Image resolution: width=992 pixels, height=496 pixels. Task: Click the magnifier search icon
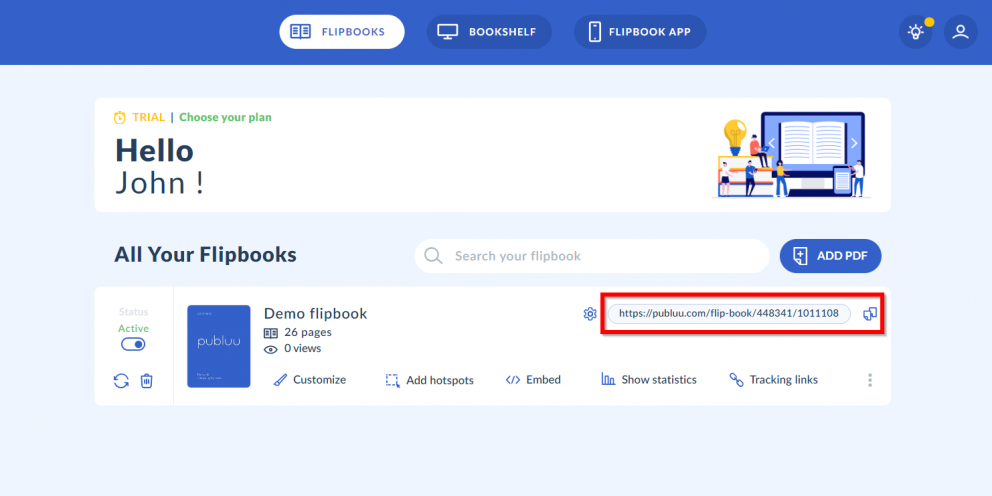pos(433,256)
